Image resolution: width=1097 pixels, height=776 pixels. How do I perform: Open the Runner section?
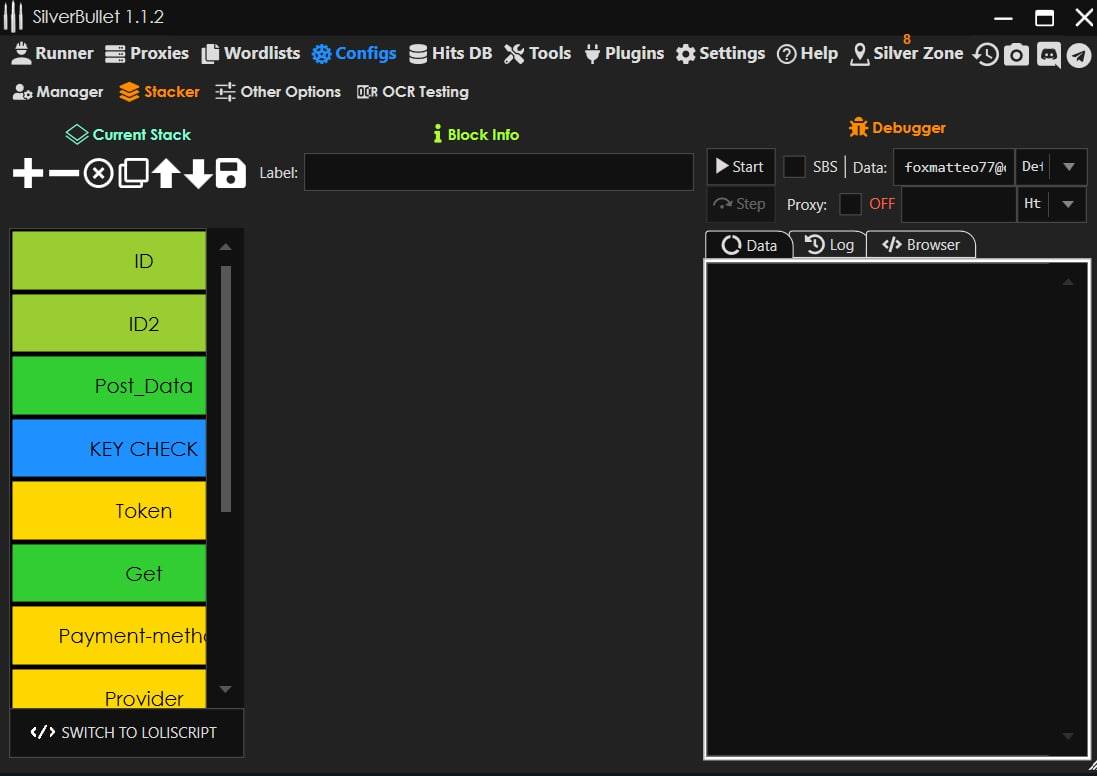pos(52,53)
